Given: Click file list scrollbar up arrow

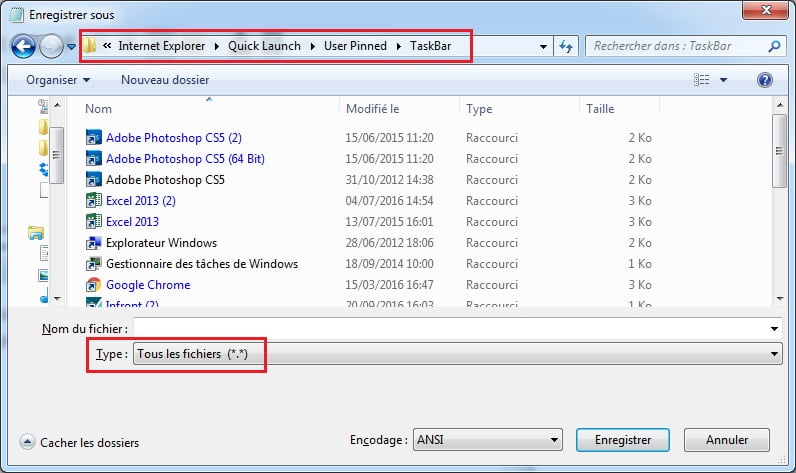Looking at the screenshot, I should pos(780,105).
